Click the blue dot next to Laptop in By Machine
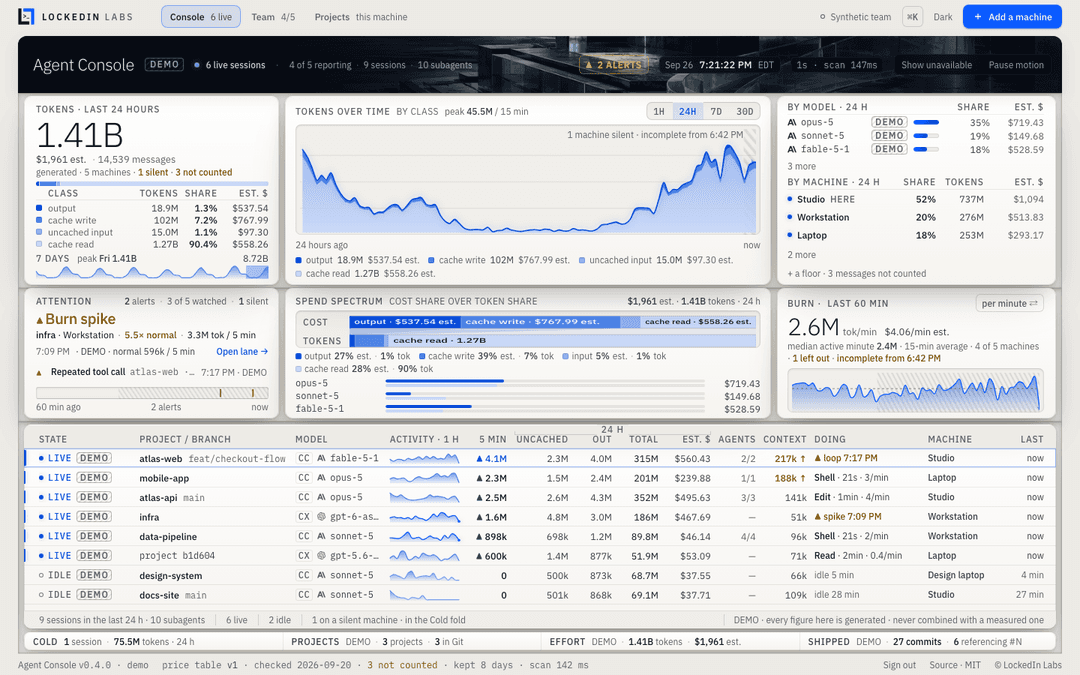 [790, 235]
